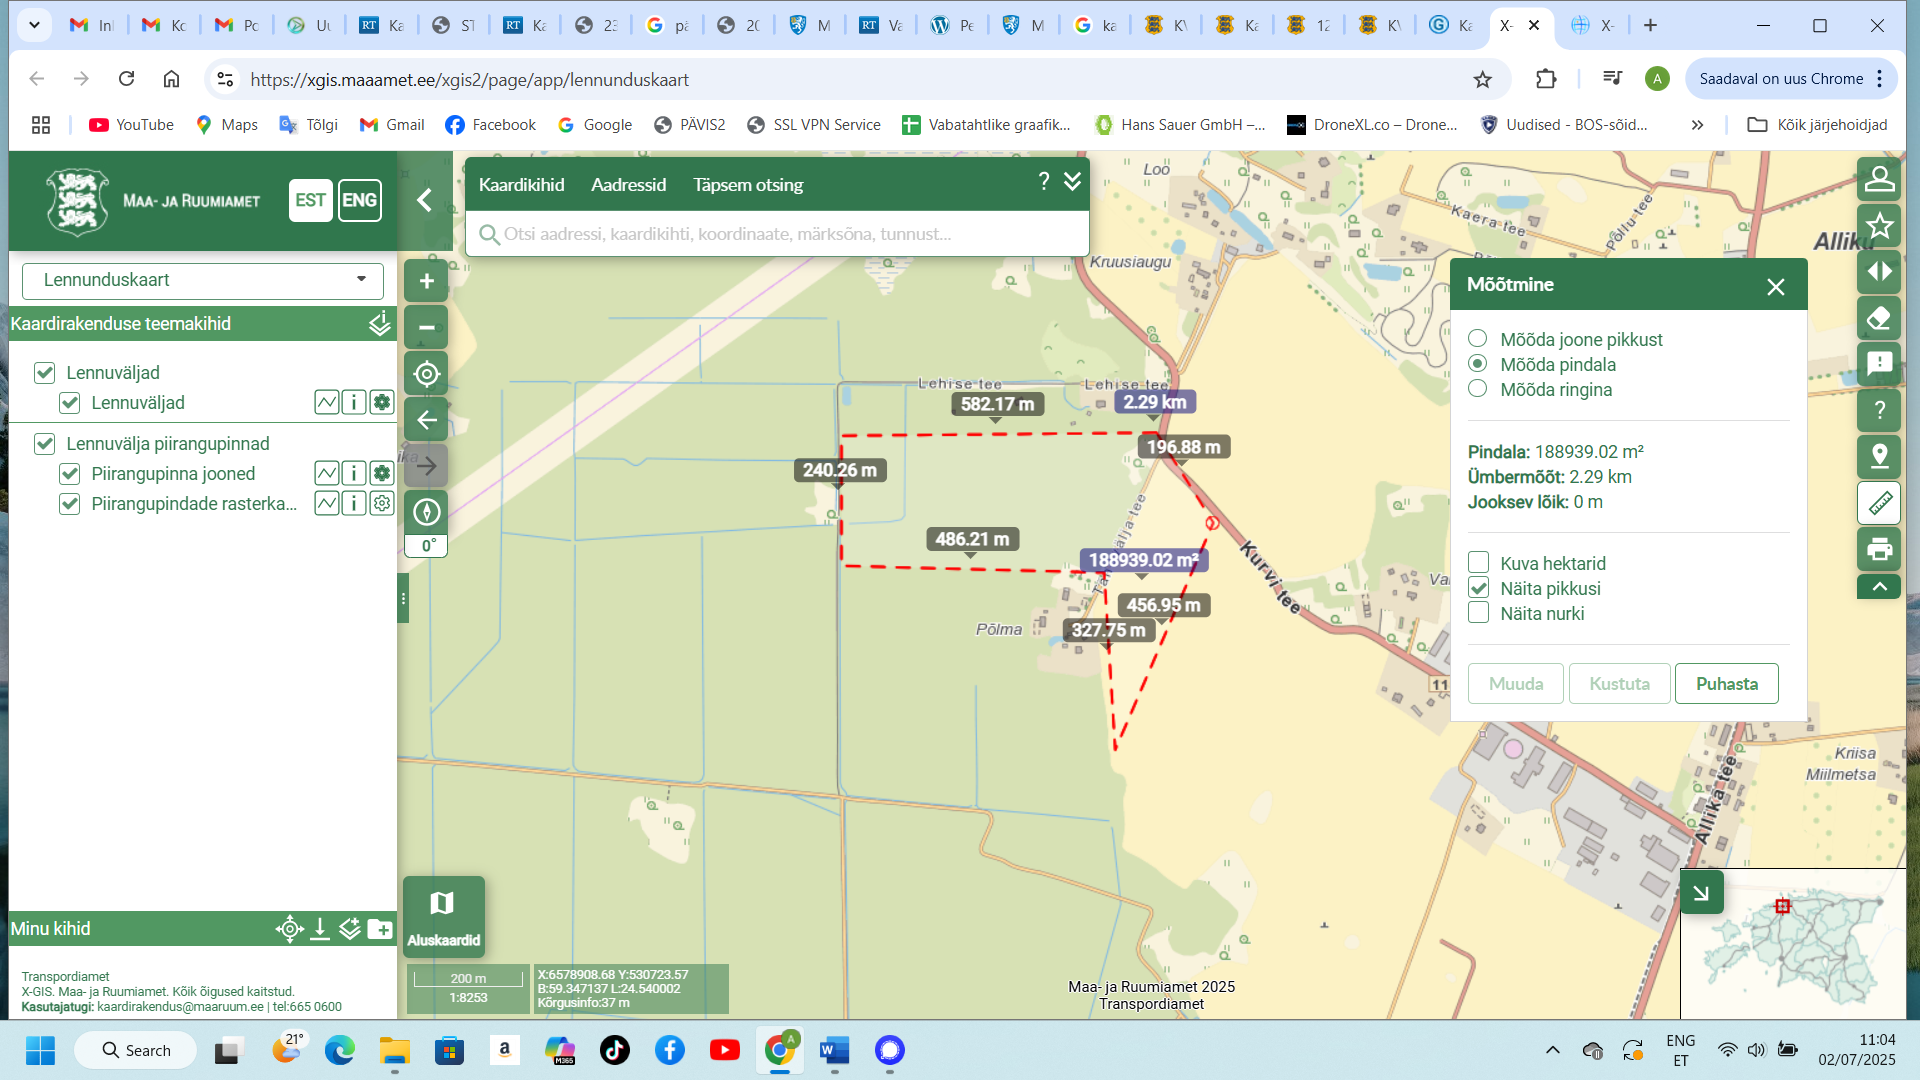Zoom out with the map minus button
This screenshot has height=1080, width=1920.
426,327
